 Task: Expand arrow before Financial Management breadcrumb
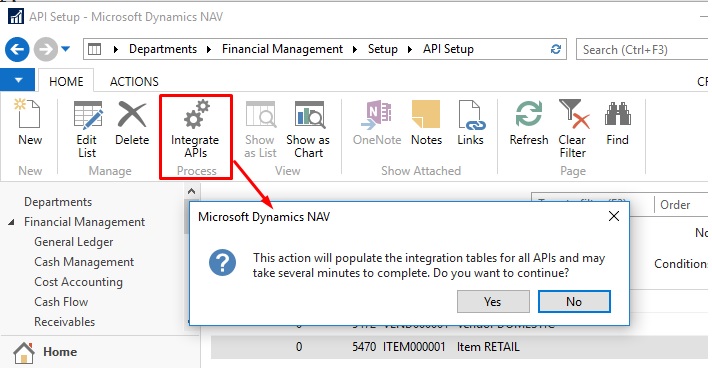(209, 49)
